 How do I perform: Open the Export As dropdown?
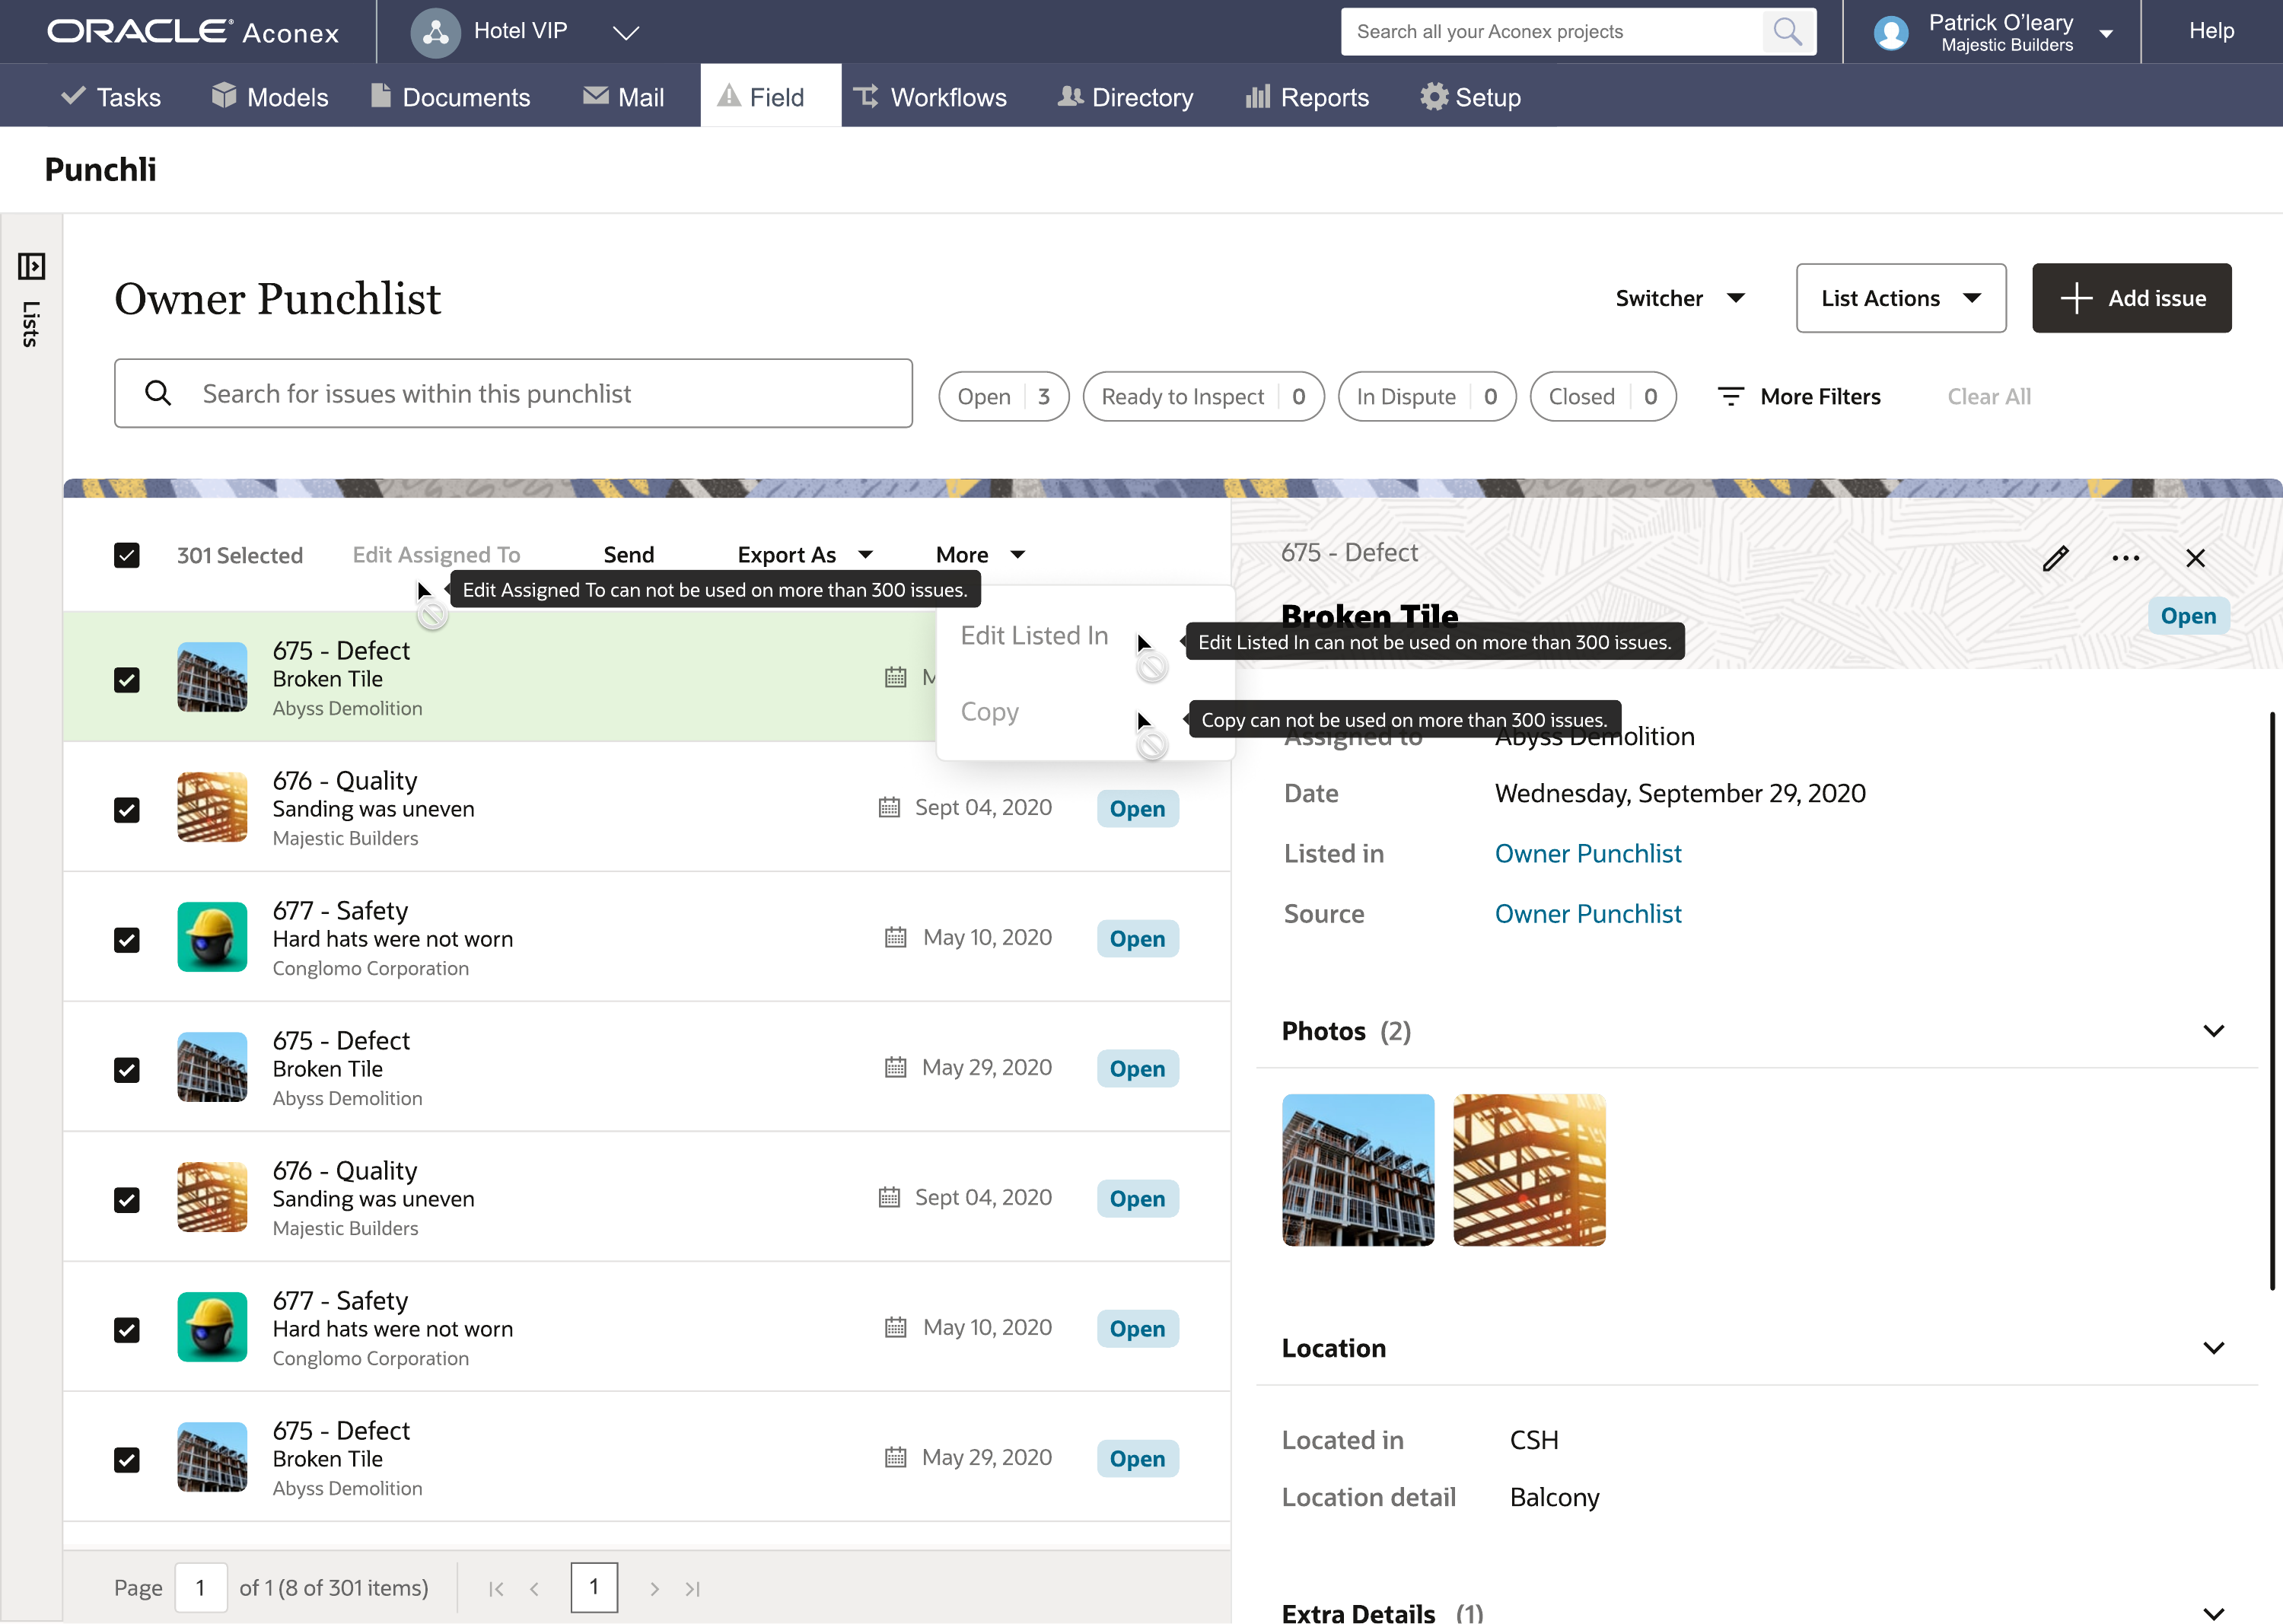(805, 555)
